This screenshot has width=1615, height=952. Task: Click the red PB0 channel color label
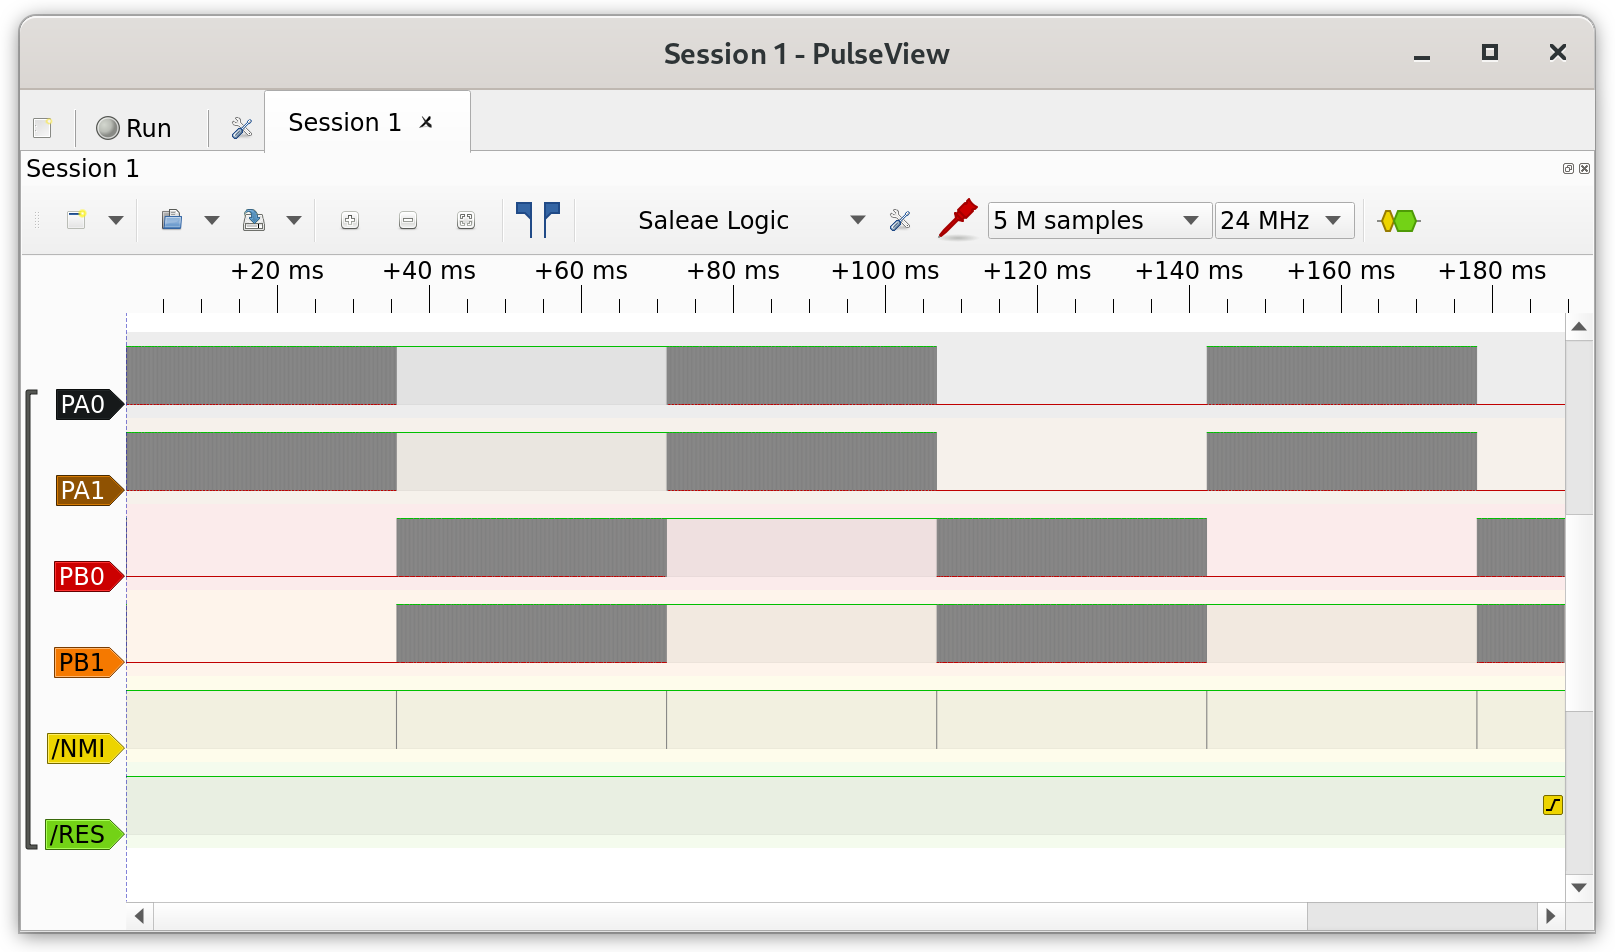click(84, 577)
